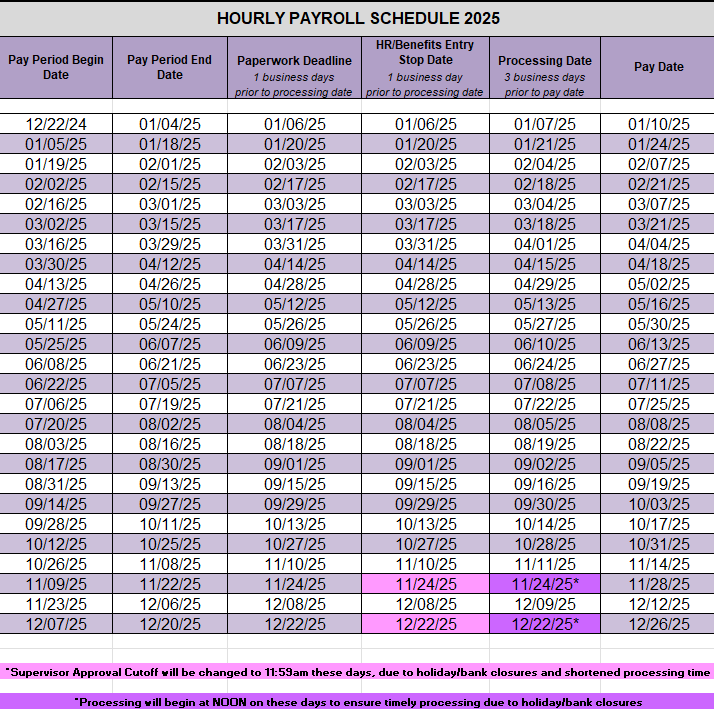Image resolution: width=714 pixels, height=709 pixels.
Task: Select Paperwork Deadline cell 03/31/25
Action: pos(294,244)
